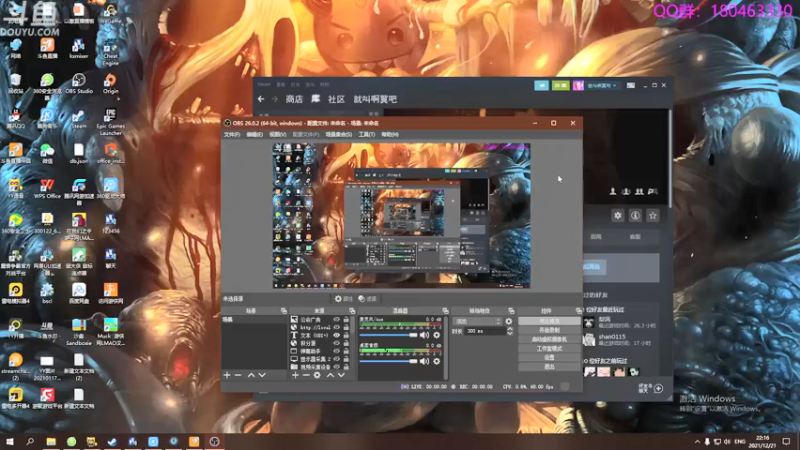
Task: Open Epic Games Launcher desktop shortcut
Action: click(110, 122)
